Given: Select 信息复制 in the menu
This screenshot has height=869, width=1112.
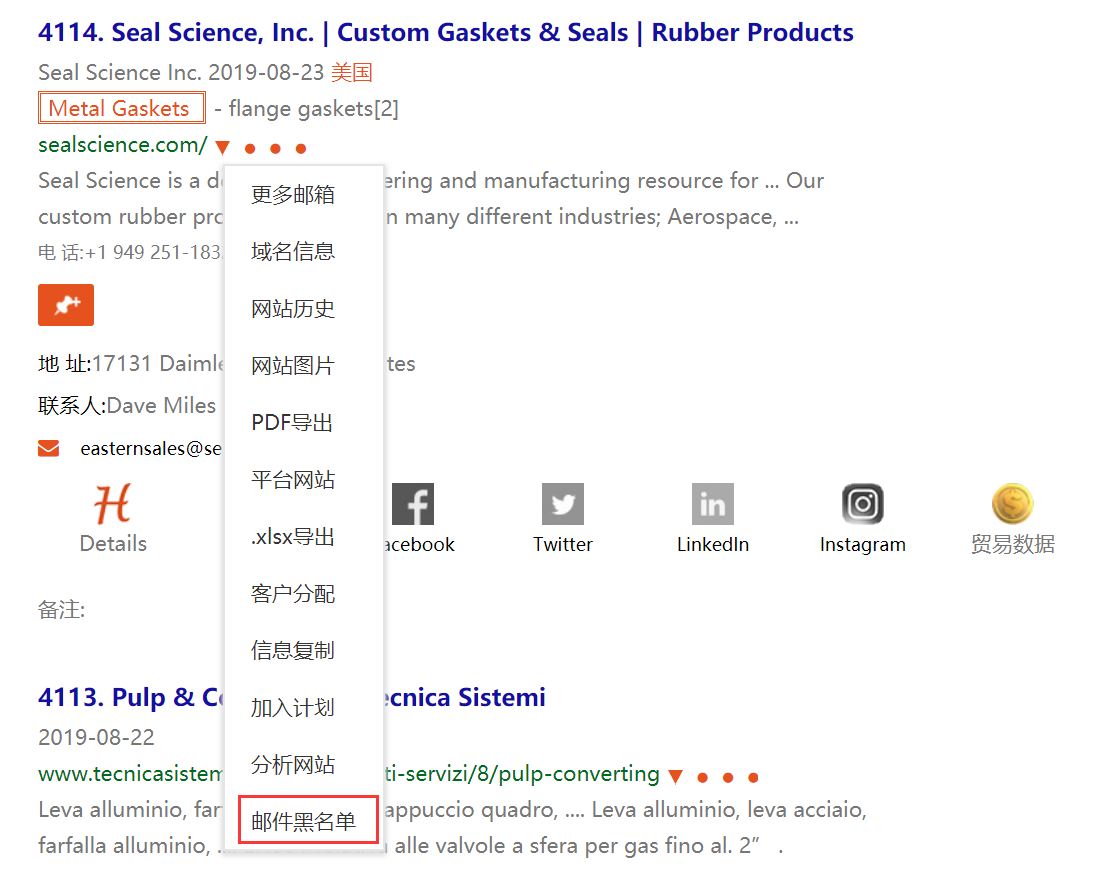Looking at the screenshot, I should (x=293, y=651).
